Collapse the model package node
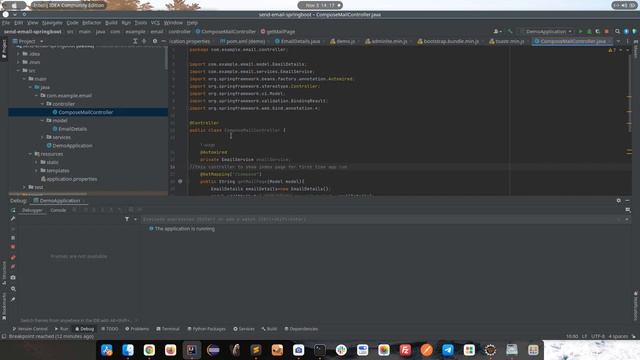Viewport: 640px width, 360px height. [x=42, y=120]
